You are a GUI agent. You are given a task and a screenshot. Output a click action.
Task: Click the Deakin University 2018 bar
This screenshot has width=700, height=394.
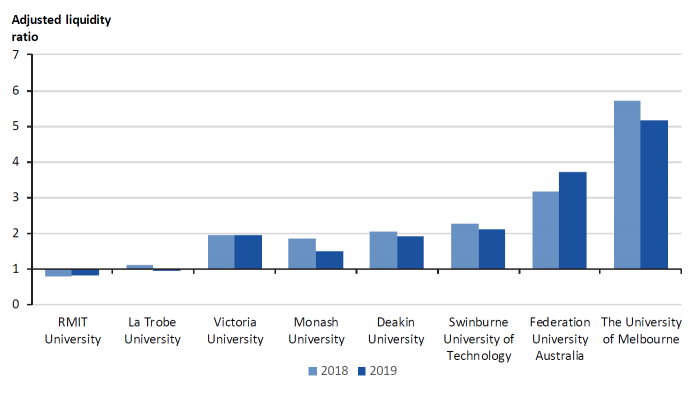coord(383,250)
